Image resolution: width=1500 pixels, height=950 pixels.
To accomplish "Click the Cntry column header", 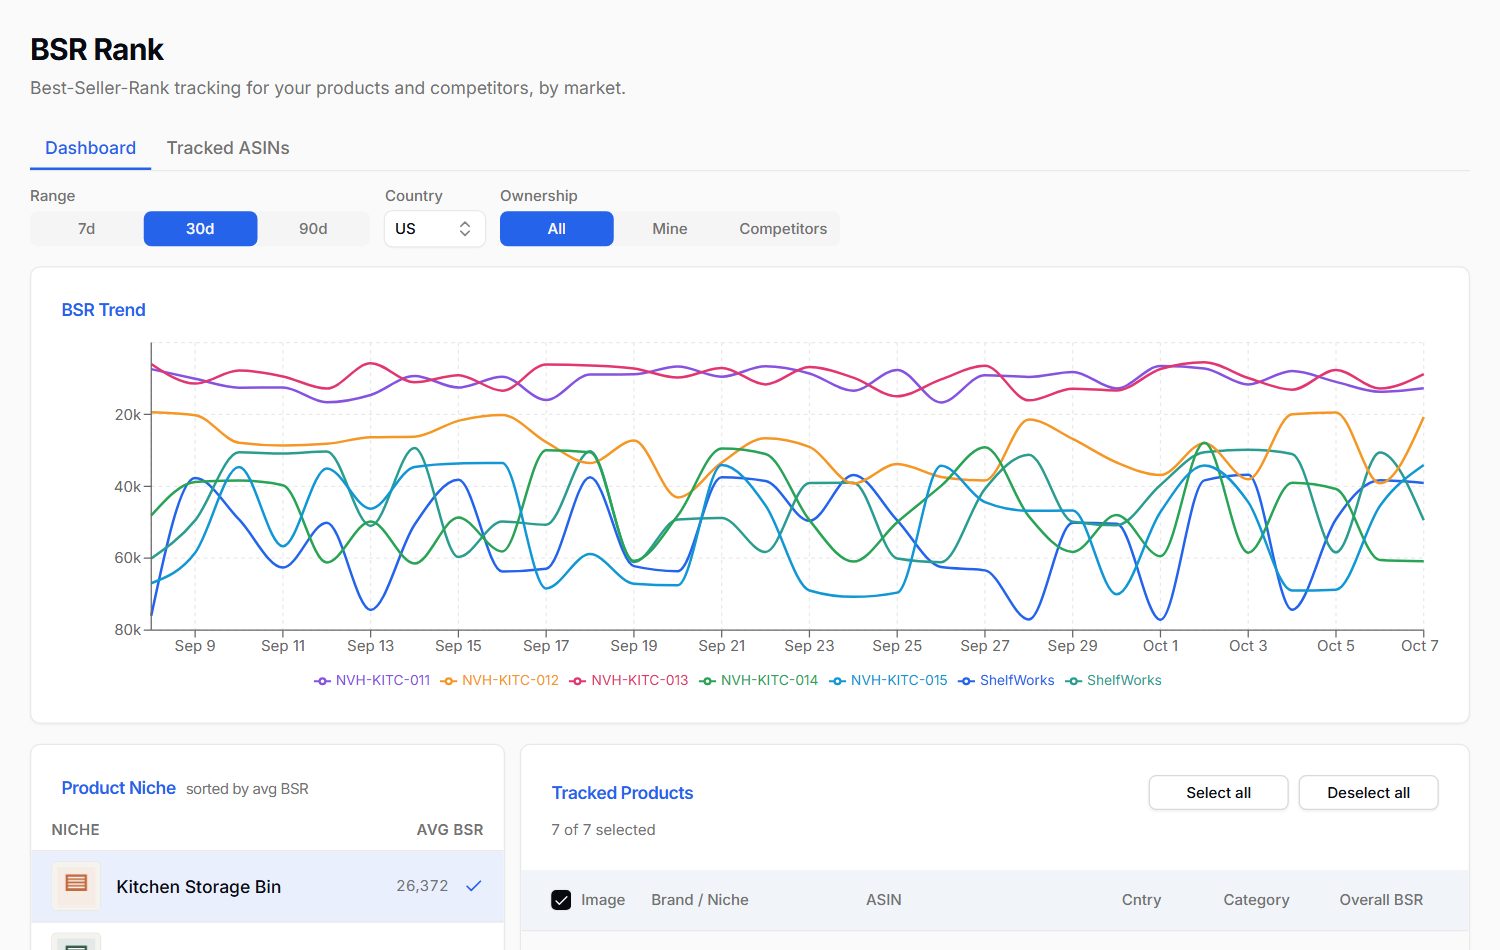I will click(x=1141, y=900).
